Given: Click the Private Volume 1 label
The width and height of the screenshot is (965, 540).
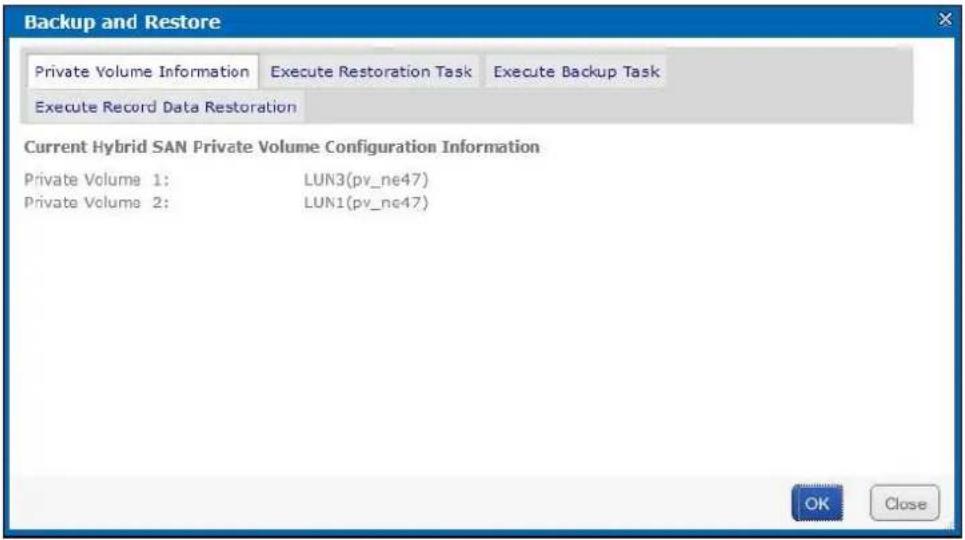Looking at the screenshot, I should [x=97, y=180].
